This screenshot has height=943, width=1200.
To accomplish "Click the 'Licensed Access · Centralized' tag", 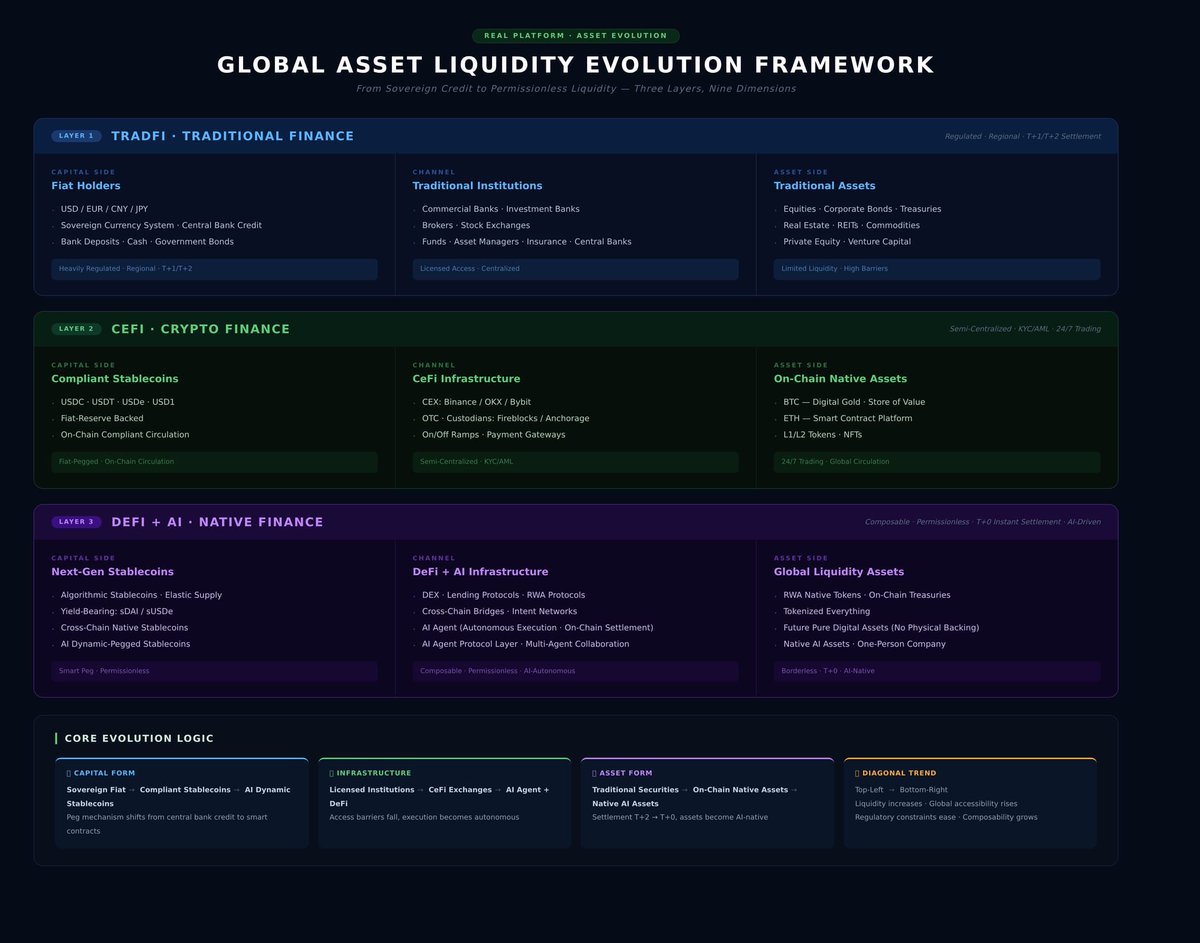I will coord(575,269).
